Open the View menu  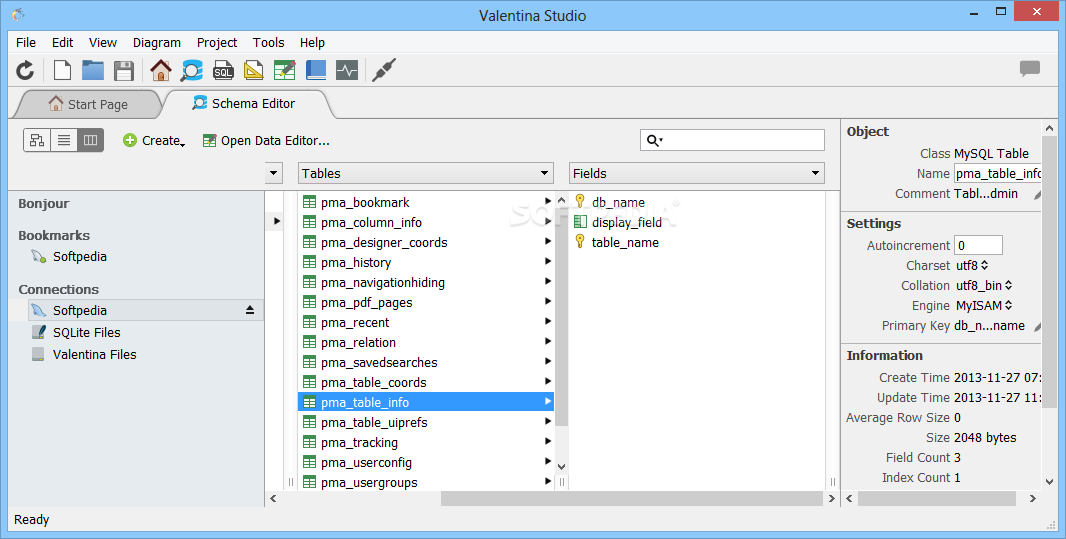pyautogui.click(x=103, y=42)
